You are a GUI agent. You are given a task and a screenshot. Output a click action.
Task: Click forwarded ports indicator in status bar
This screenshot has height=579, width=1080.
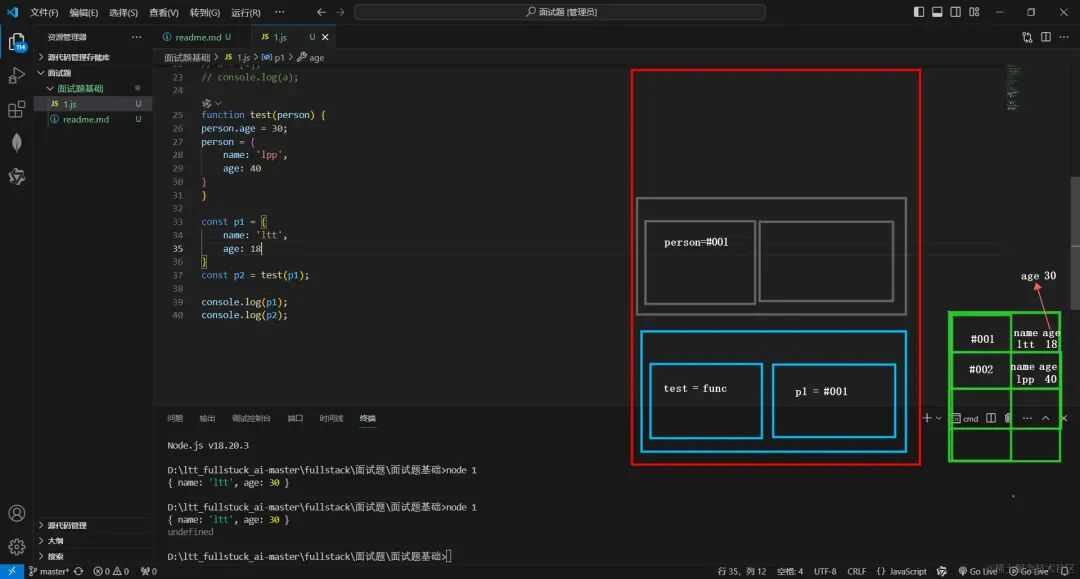point(149,571)
